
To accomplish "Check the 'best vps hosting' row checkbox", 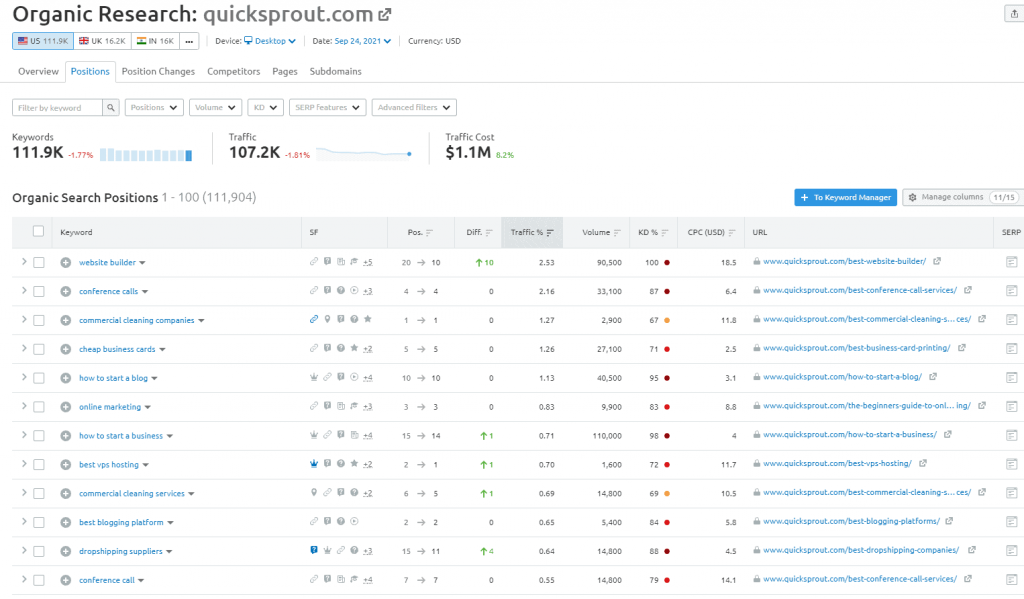I will [39, 465].
